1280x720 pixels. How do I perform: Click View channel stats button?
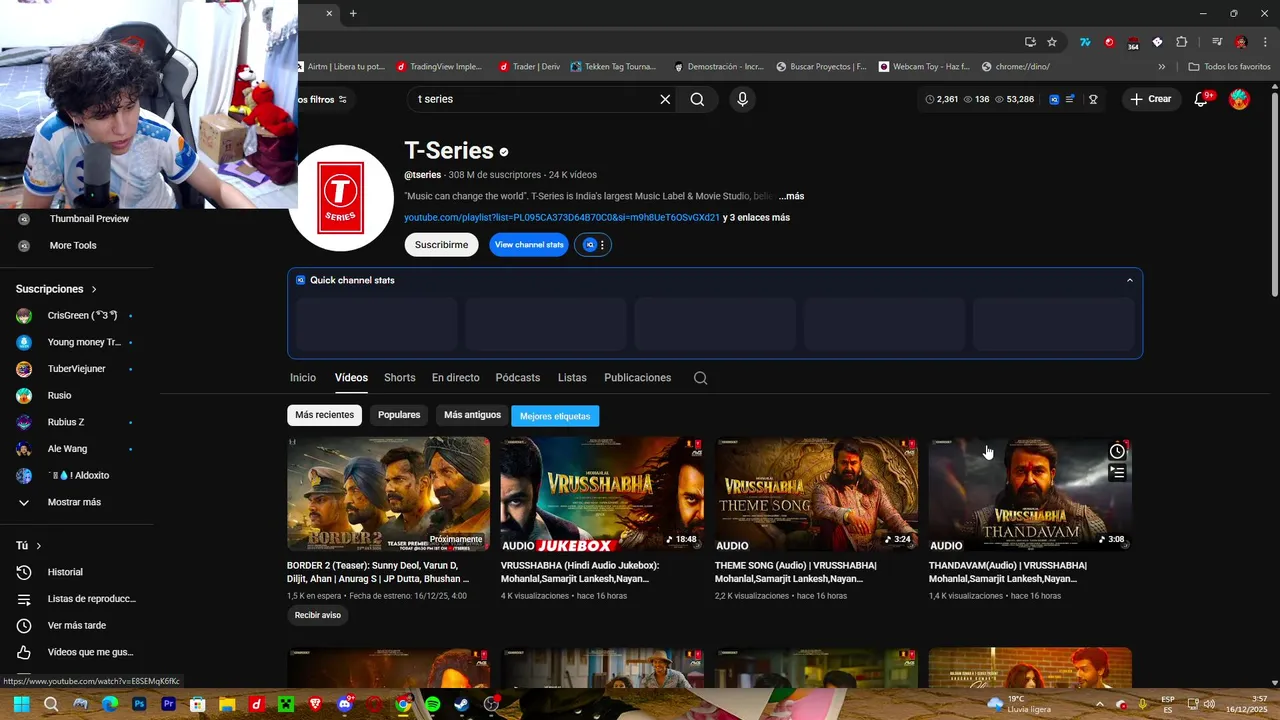click(529, 245)
